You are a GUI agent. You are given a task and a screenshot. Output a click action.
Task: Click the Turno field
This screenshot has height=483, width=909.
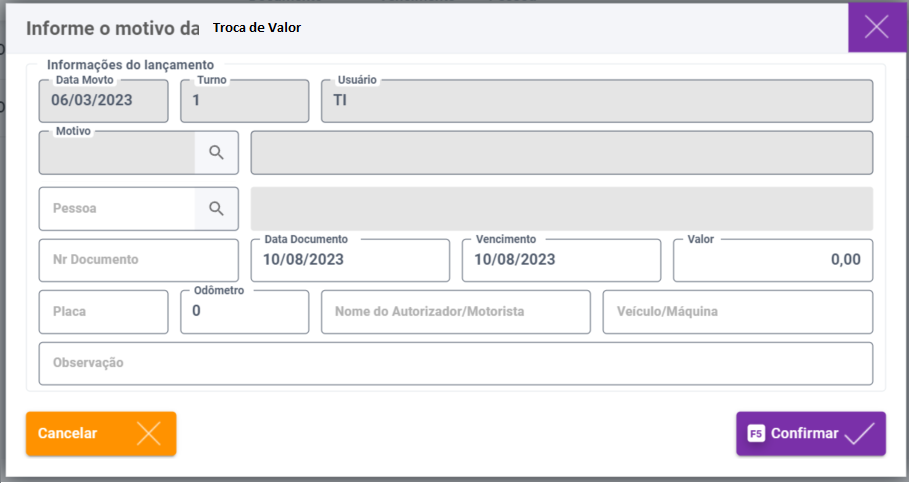(244, 100)
